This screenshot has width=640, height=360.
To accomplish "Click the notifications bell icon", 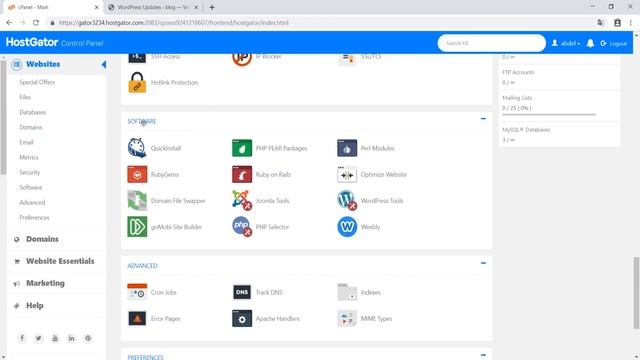I will pos(590,43).
